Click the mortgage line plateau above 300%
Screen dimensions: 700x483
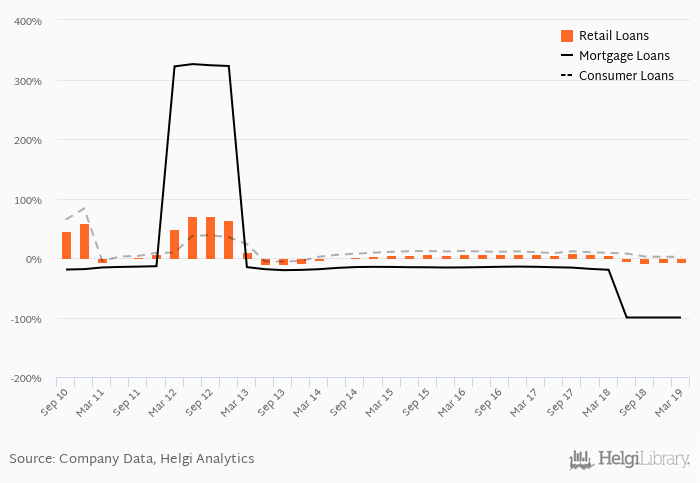pos(202,65)
